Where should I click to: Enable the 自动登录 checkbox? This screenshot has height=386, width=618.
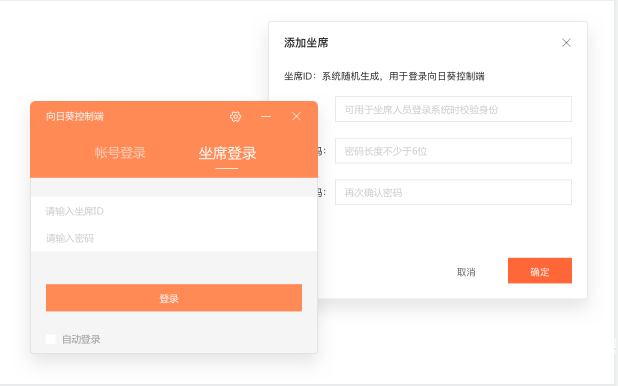click(x=51, y=339)
